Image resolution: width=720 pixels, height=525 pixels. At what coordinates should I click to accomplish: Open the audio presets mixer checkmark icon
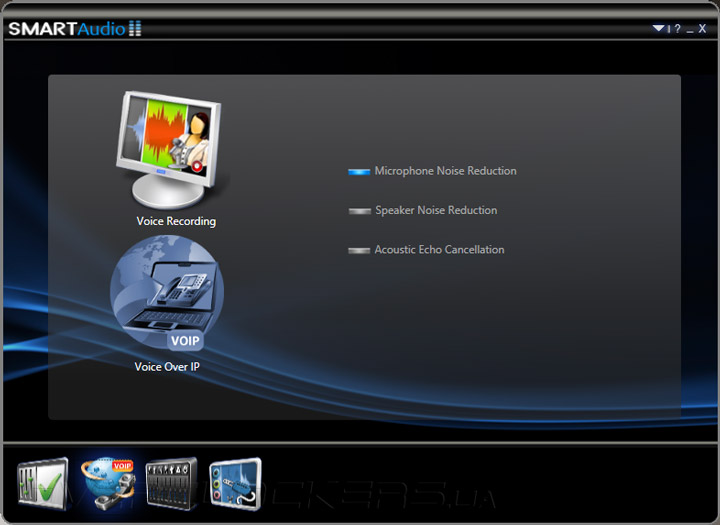[x=43, y=484]
